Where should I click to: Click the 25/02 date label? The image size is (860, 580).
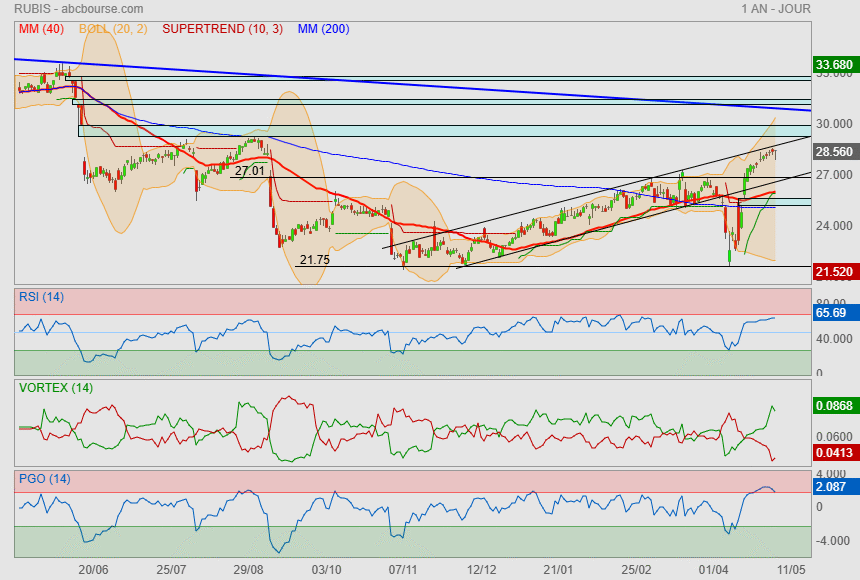(x=636, y=570)
